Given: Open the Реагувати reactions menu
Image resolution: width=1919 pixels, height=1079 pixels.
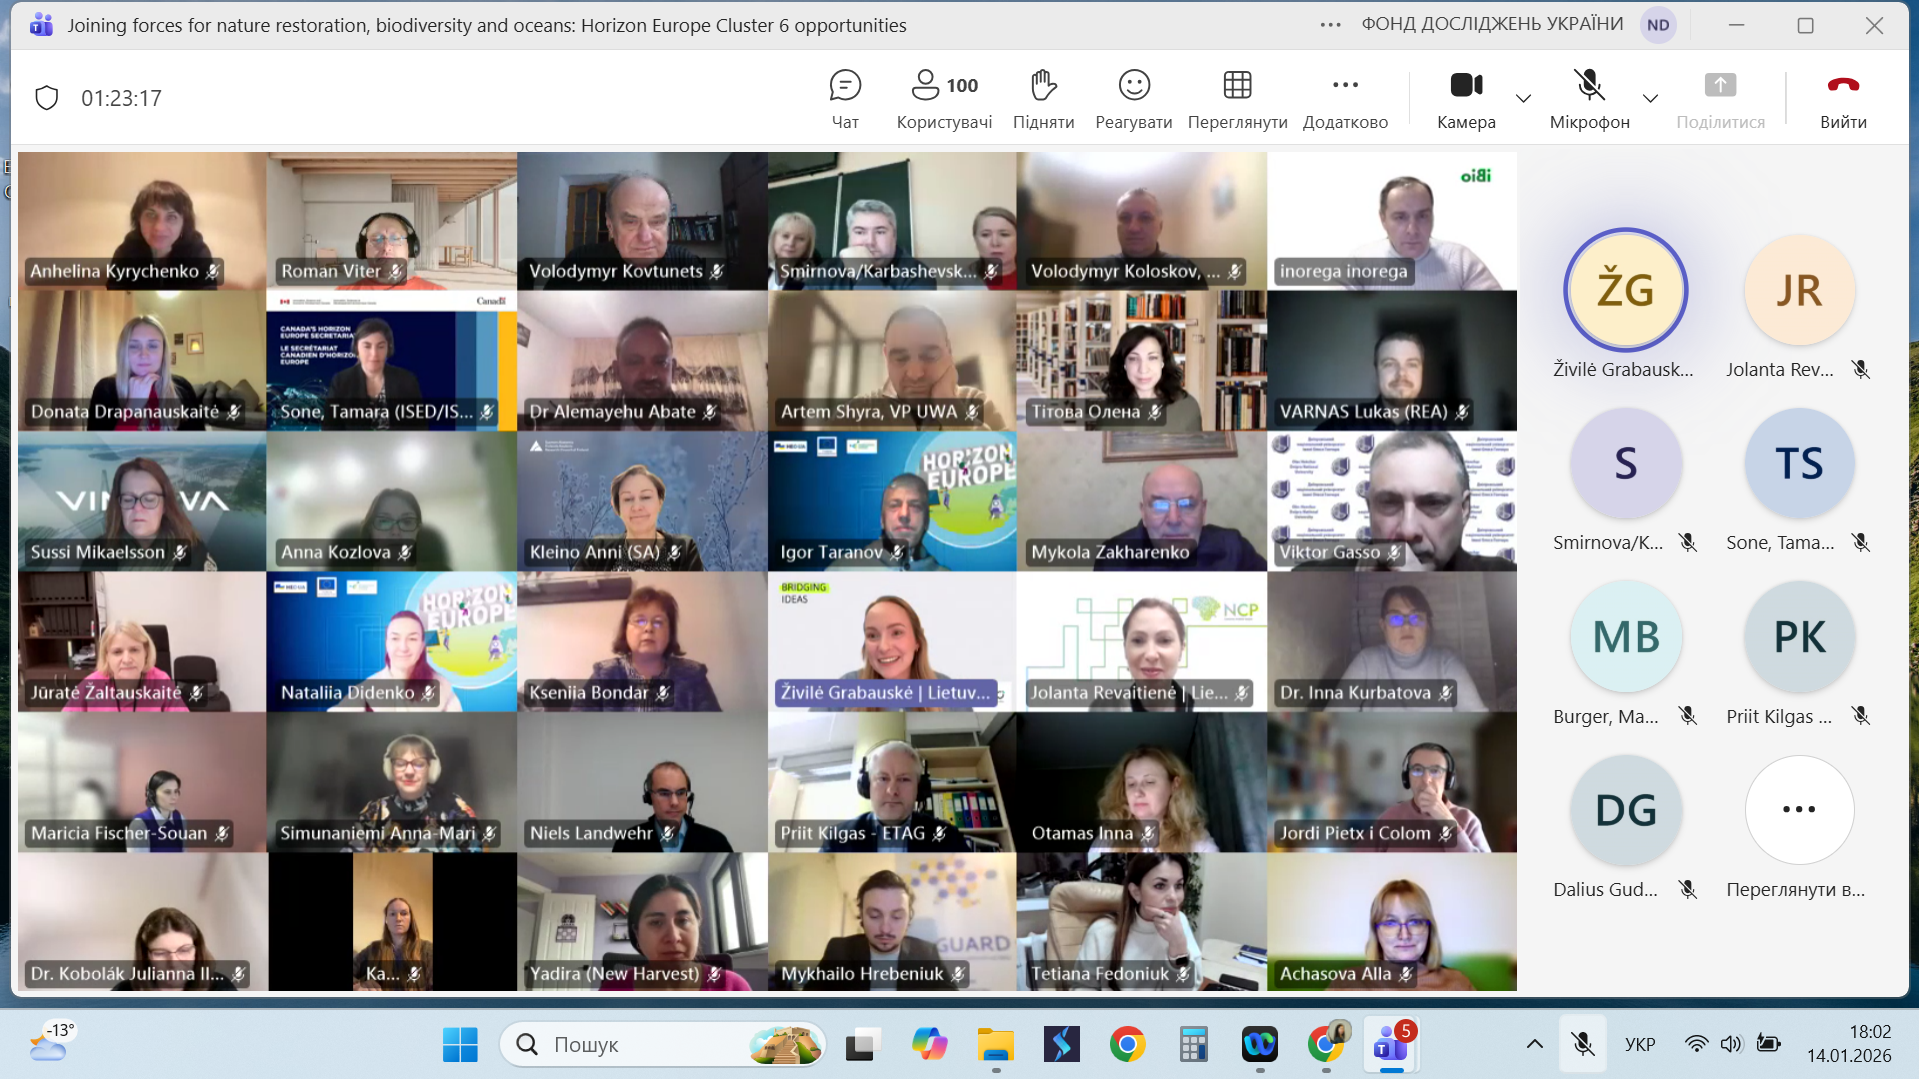Looking at the screenshot, I should (1133, 98).
